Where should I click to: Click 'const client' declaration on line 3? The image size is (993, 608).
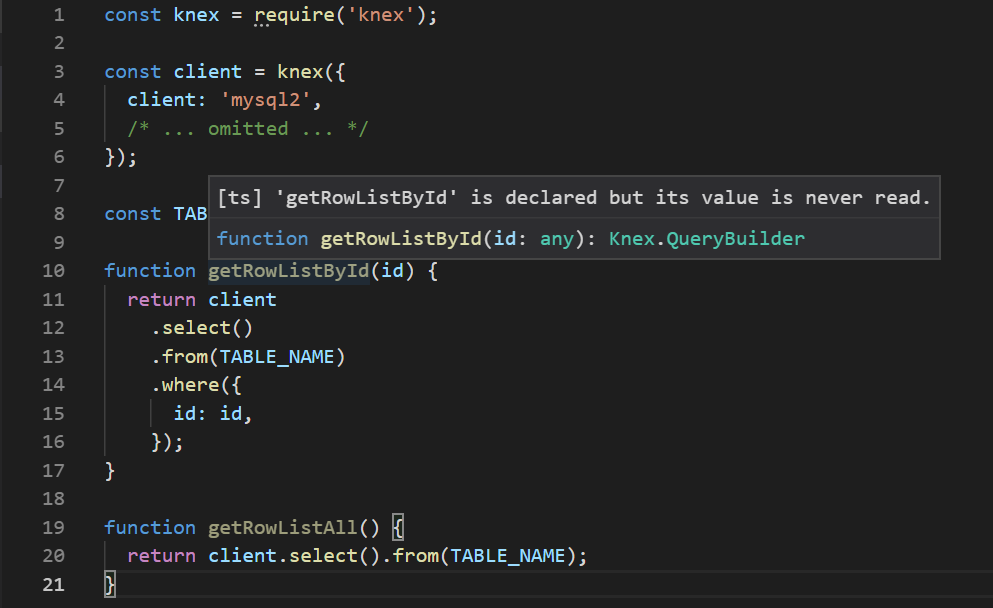tap(173, 72)
